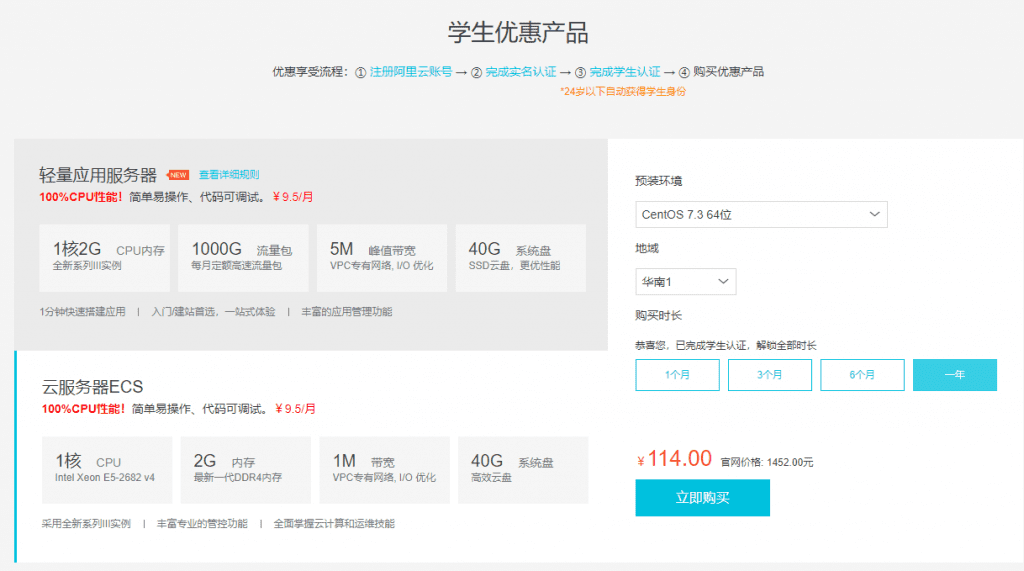1024x571 pixels.
Task: Open the 地域 华南1 dropdown
Action: click(x=685, y=282)
